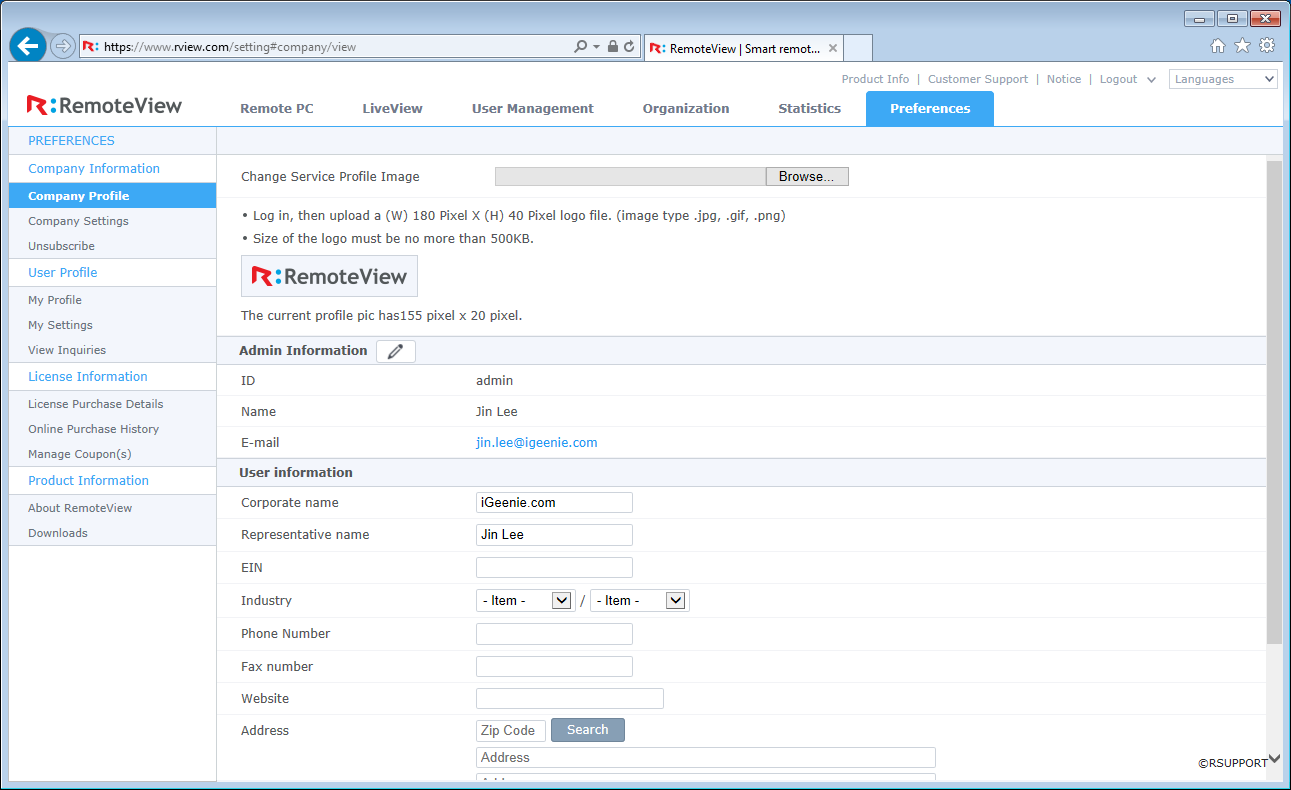Viewport: 1291px width, 790px height.
Task: Open Online Purchase History in sidebar
Action: pyautogui.click(x=93, y=429)
